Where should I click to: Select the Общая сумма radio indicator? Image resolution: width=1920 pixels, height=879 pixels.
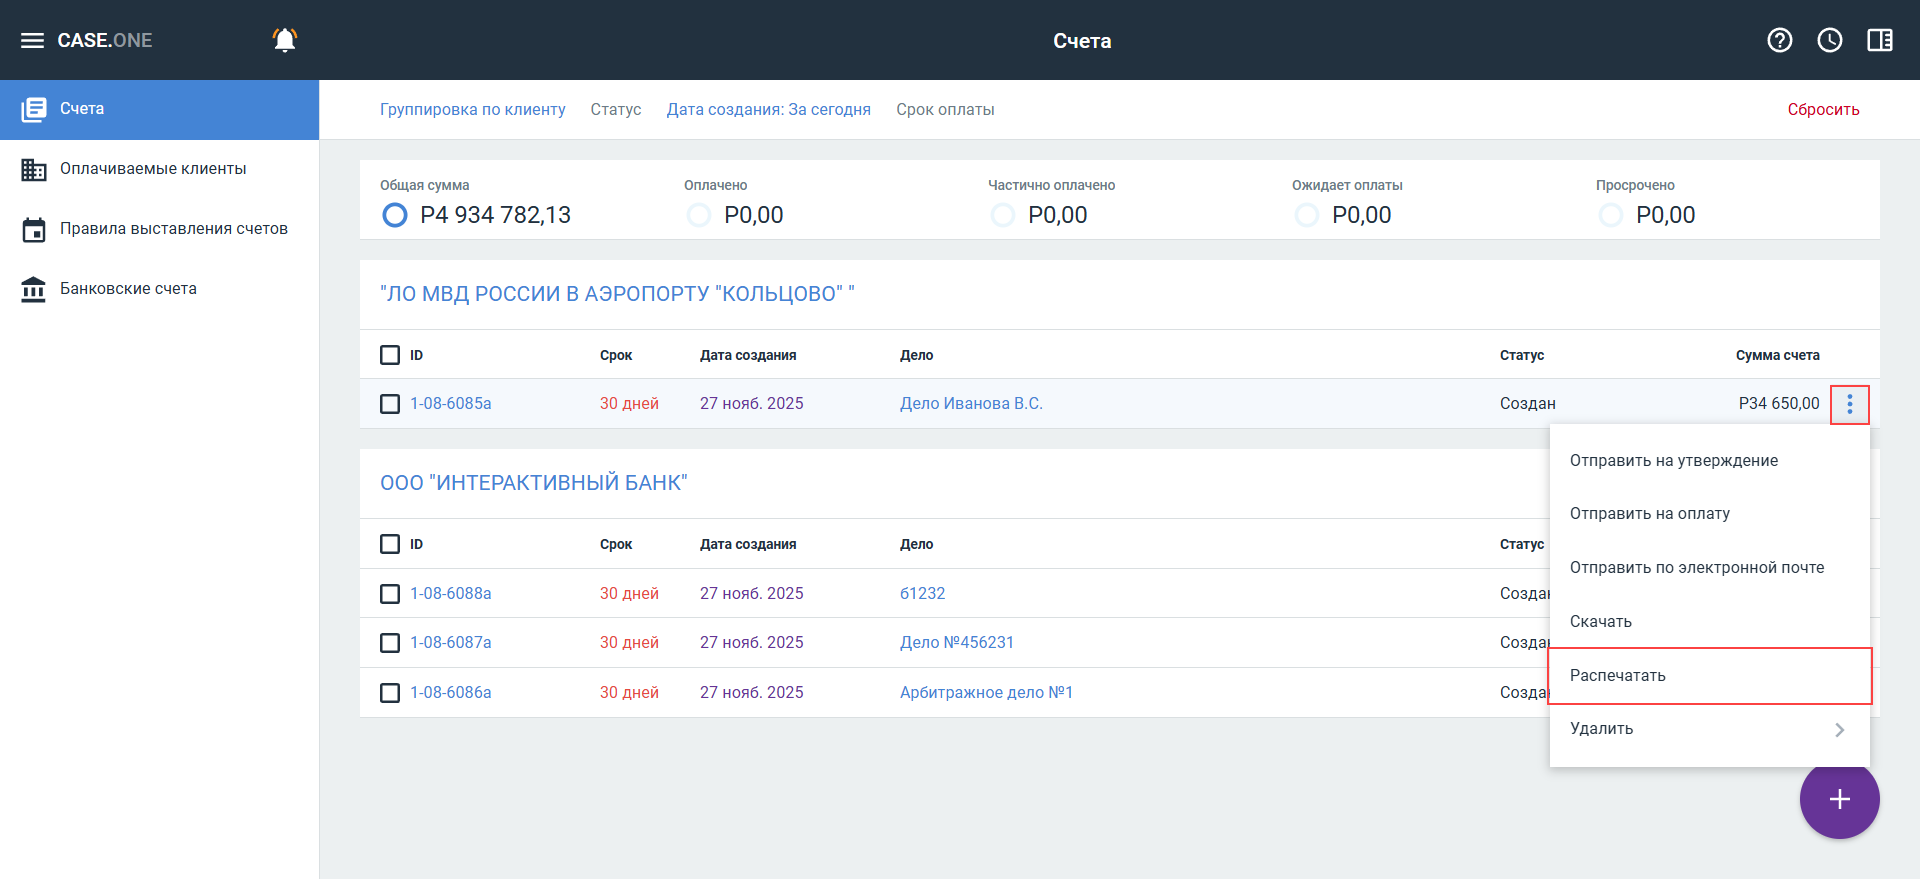click(x=395, y=215)
